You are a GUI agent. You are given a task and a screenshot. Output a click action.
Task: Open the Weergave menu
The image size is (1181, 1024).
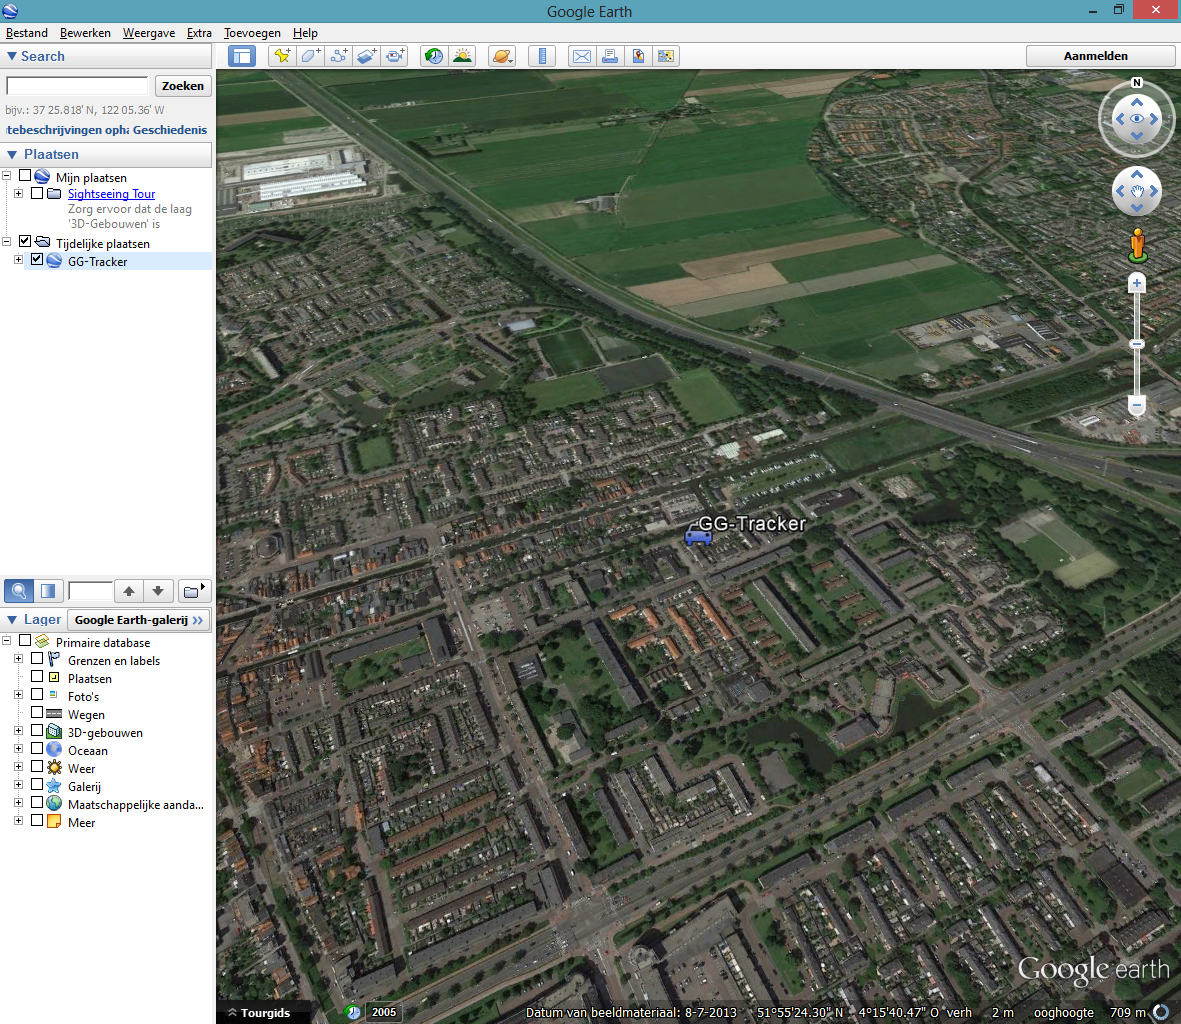click(148, 32)
